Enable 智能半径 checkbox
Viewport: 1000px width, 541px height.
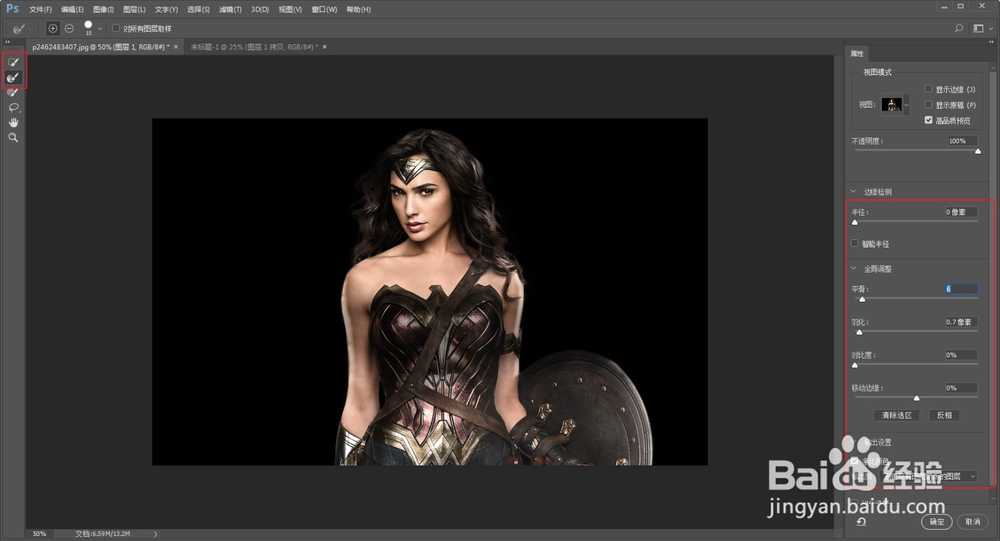click(x=855, y=243)
